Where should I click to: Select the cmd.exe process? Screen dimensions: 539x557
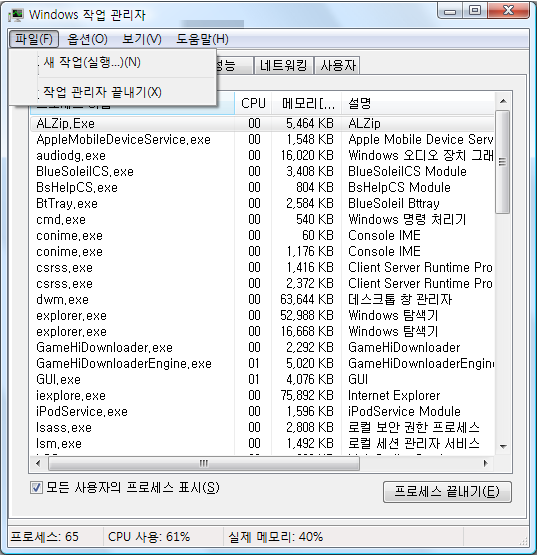click(262, 220)
